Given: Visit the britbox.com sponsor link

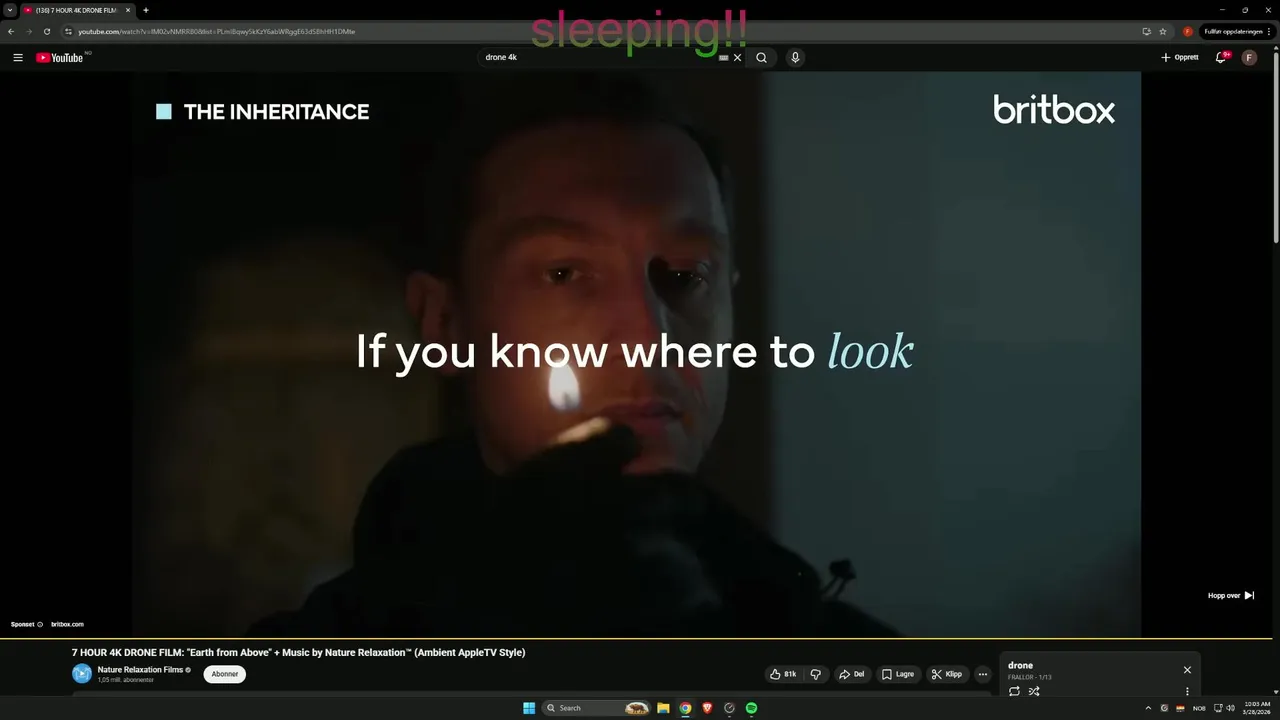Looking at the screenshot, I should tap(67, 624).
